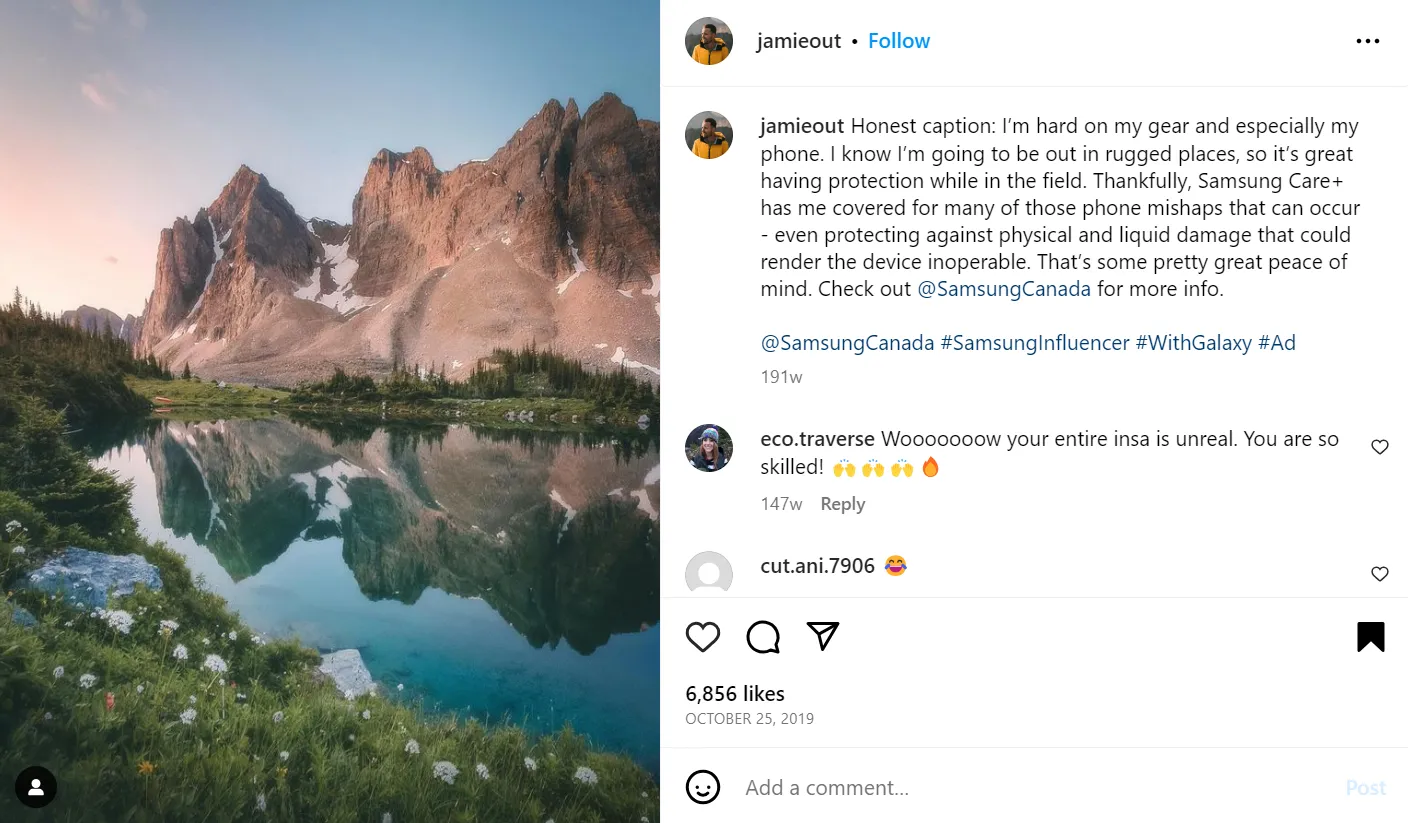Toggle the saved bookmark icon
This screenshot has width=1408, height=823.
pos(1370,637)
